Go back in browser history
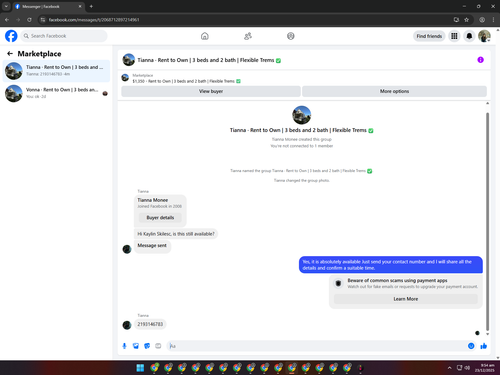Viewport: 500px width, 375px height. point(7,20)
